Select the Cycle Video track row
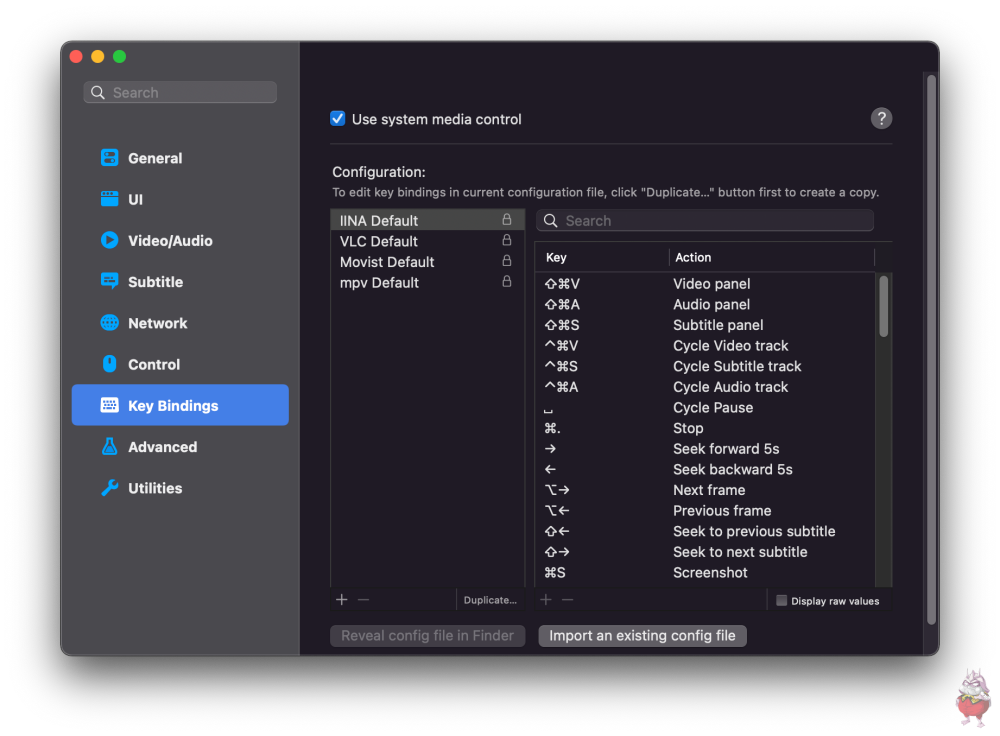 click(705, 346)
